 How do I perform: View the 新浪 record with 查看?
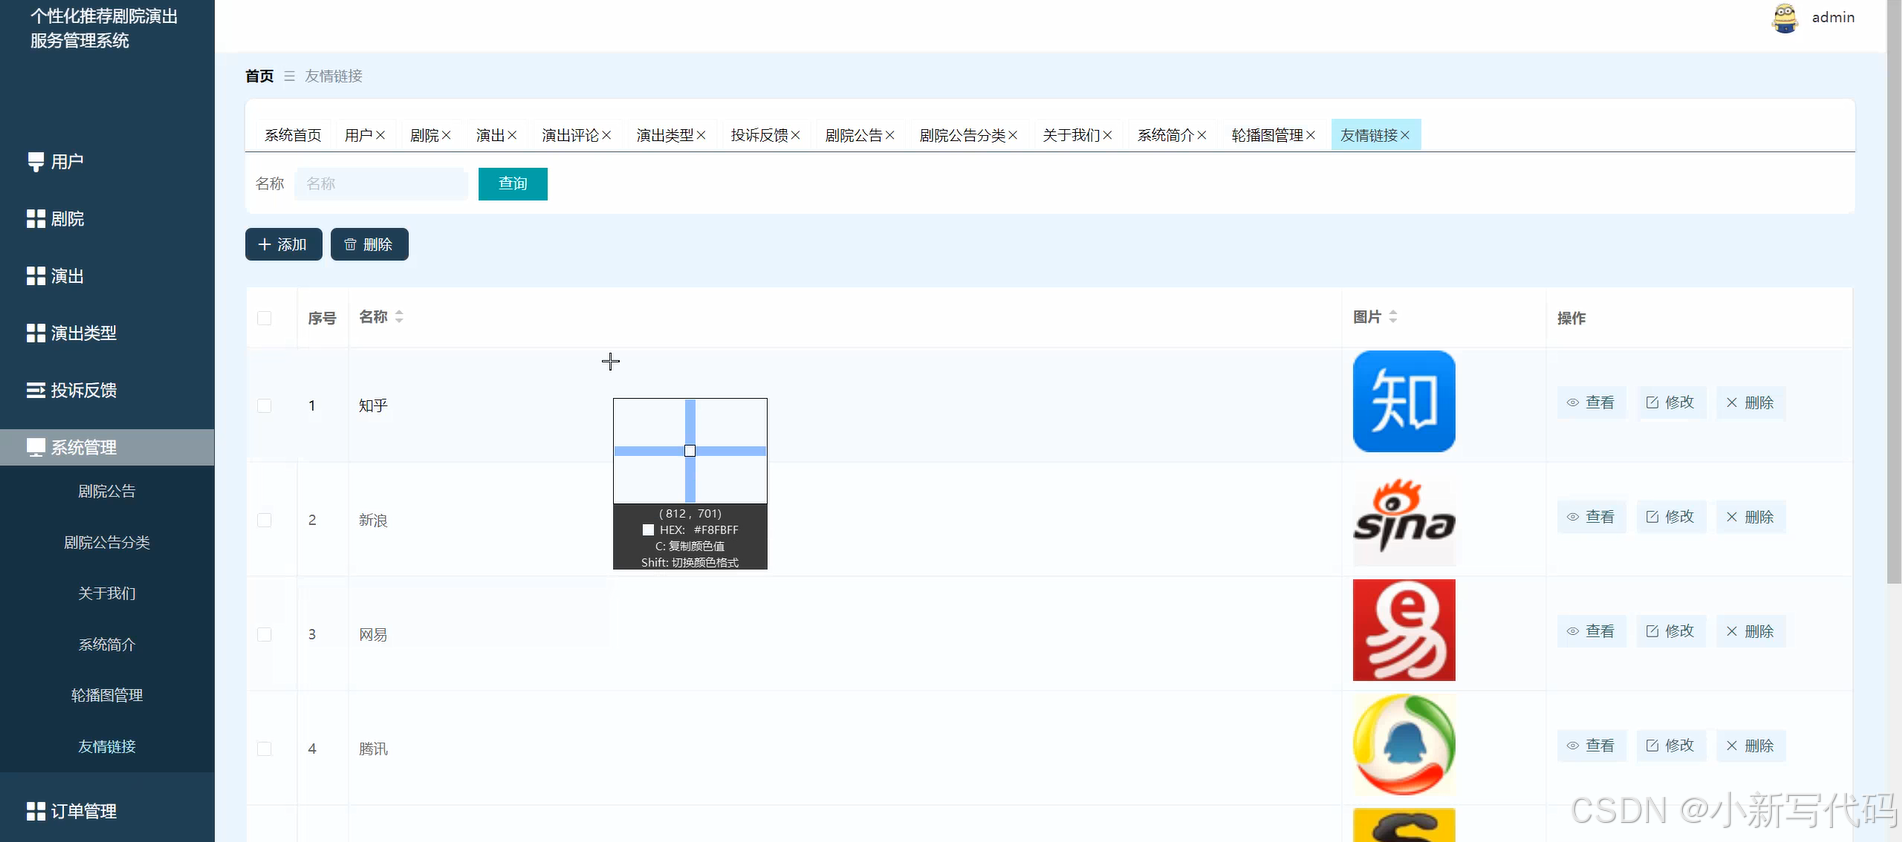pyautogui.click(x=1591, y=517)
